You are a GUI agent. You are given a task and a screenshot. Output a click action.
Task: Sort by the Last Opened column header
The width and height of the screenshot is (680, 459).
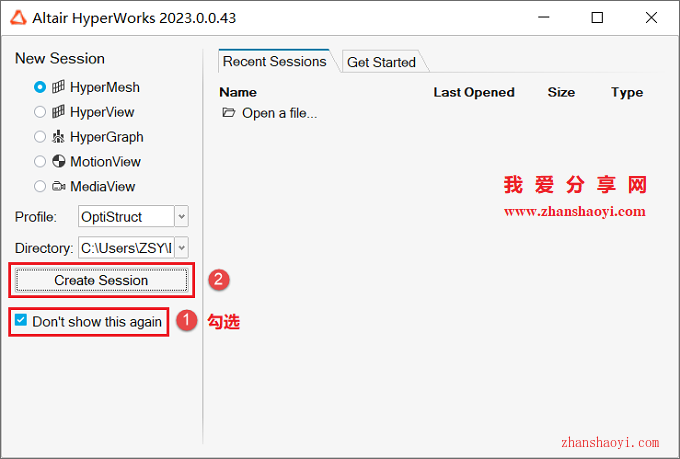(x=474, y=92)
